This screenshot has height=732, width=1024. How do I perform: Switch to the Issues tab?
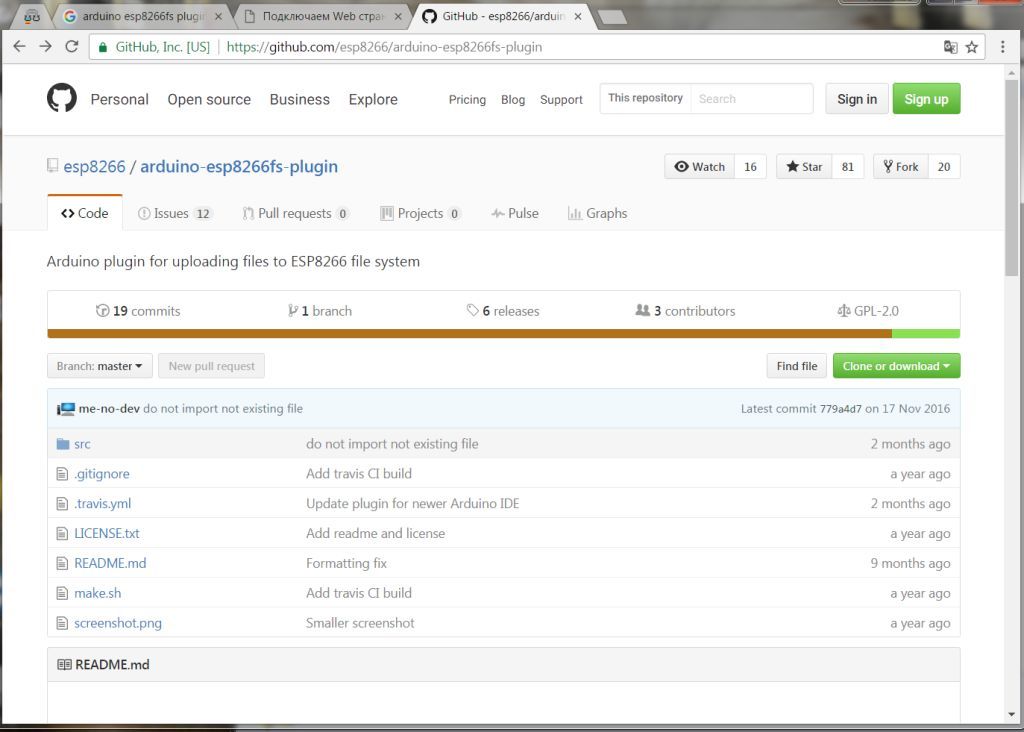tap(174, 213)
